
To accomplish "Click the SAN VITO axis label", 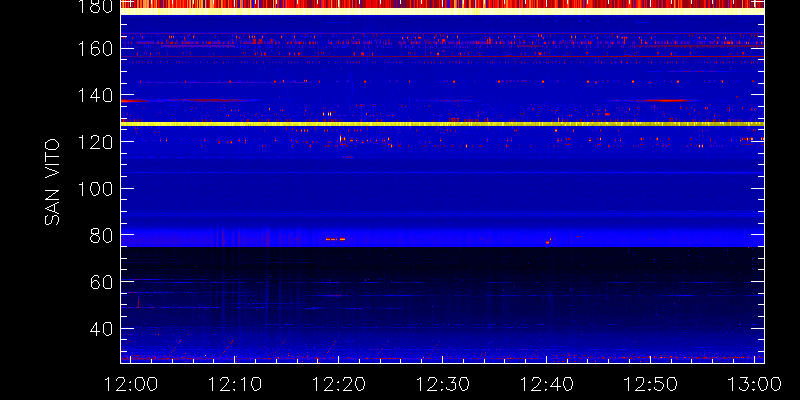I will 52,182.
